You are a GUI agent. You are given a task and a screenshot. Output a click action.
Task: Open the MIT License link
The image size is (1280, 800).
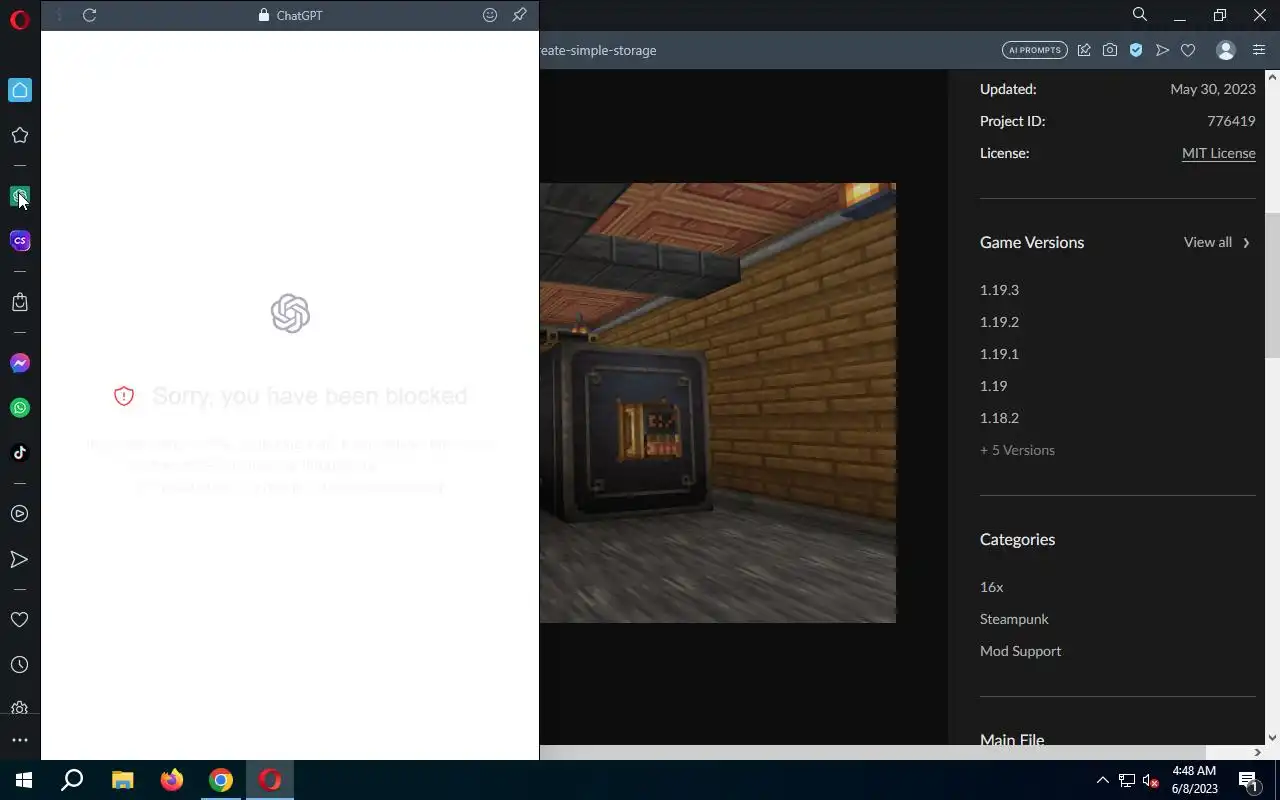1218,153
